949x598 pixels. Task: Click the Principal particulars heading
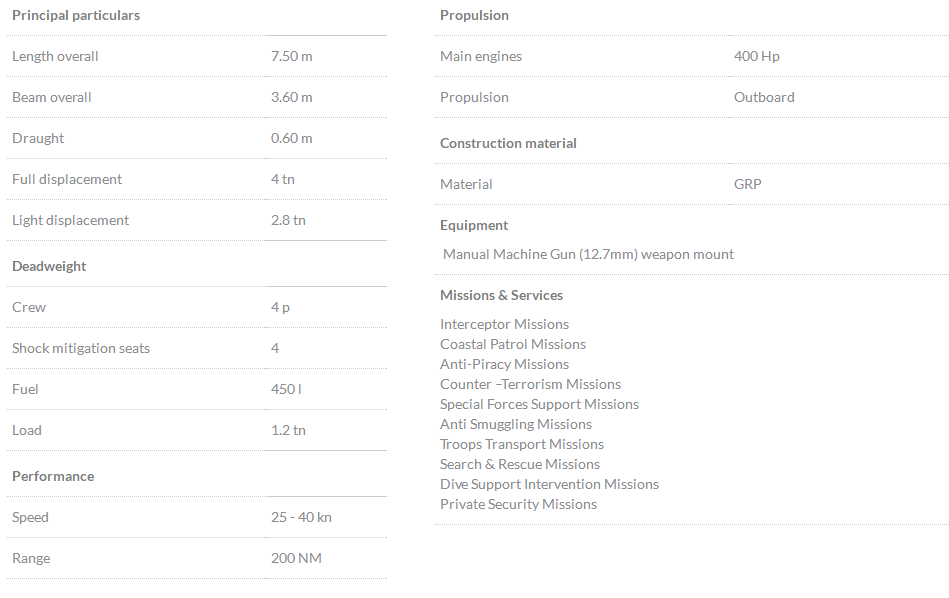[76, 15]
